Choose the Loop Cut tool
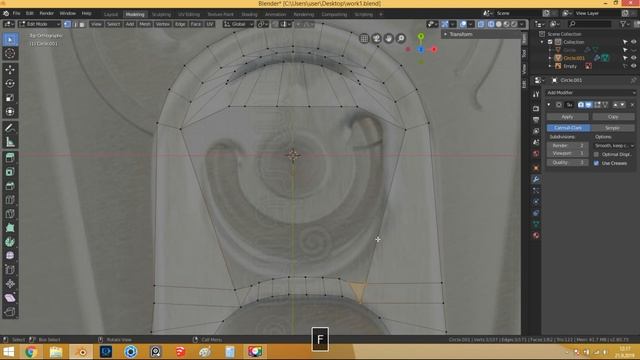 tap(10, 200)
